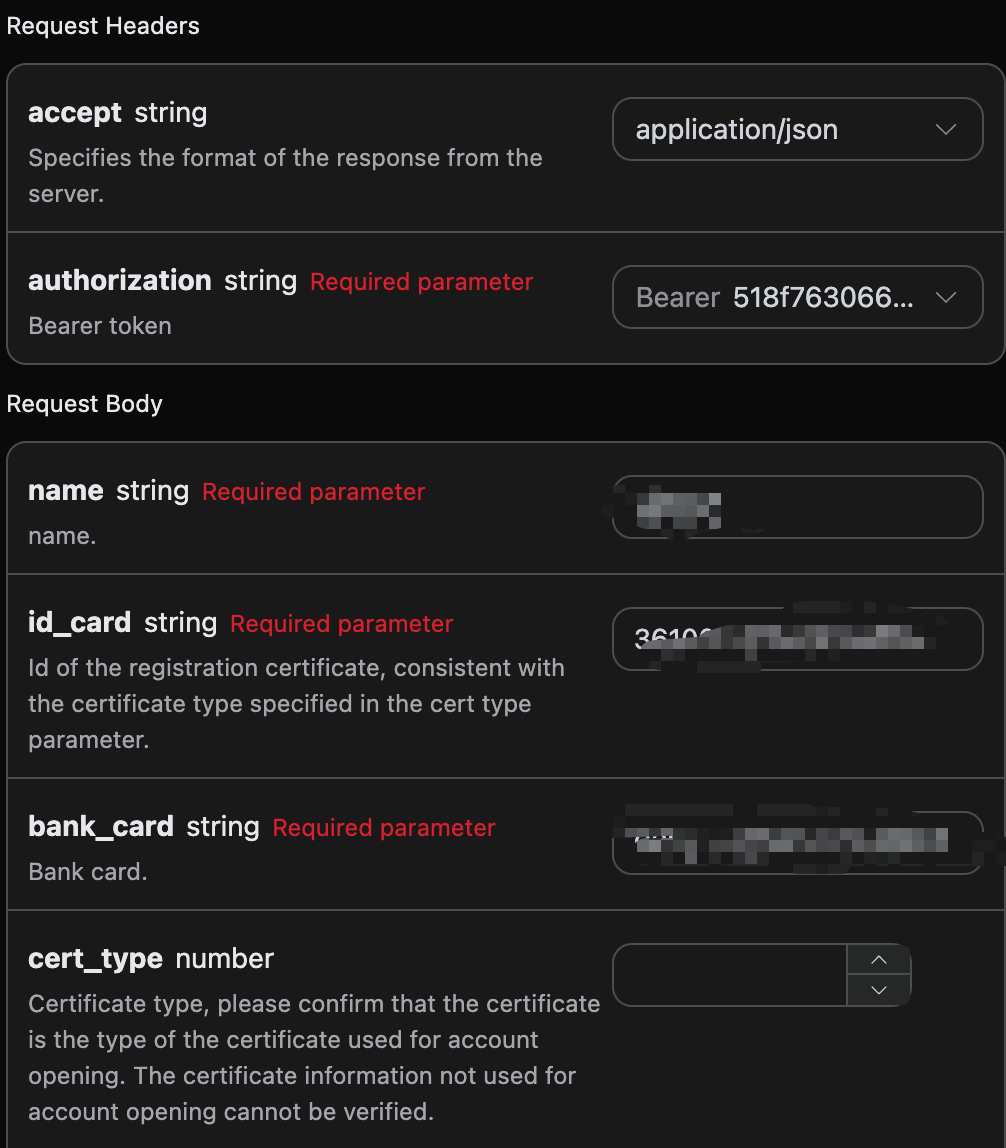Click into the id_card input box

[796, 639]
